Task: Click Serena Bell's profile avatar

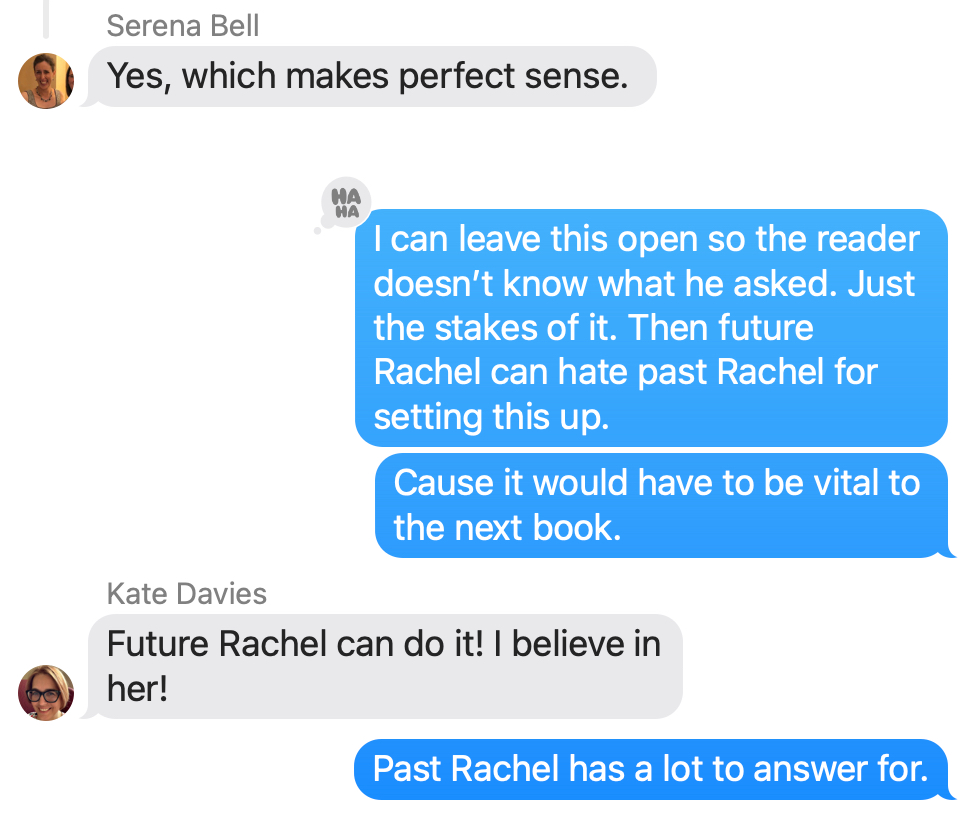Action: click(x=46, y=80)
